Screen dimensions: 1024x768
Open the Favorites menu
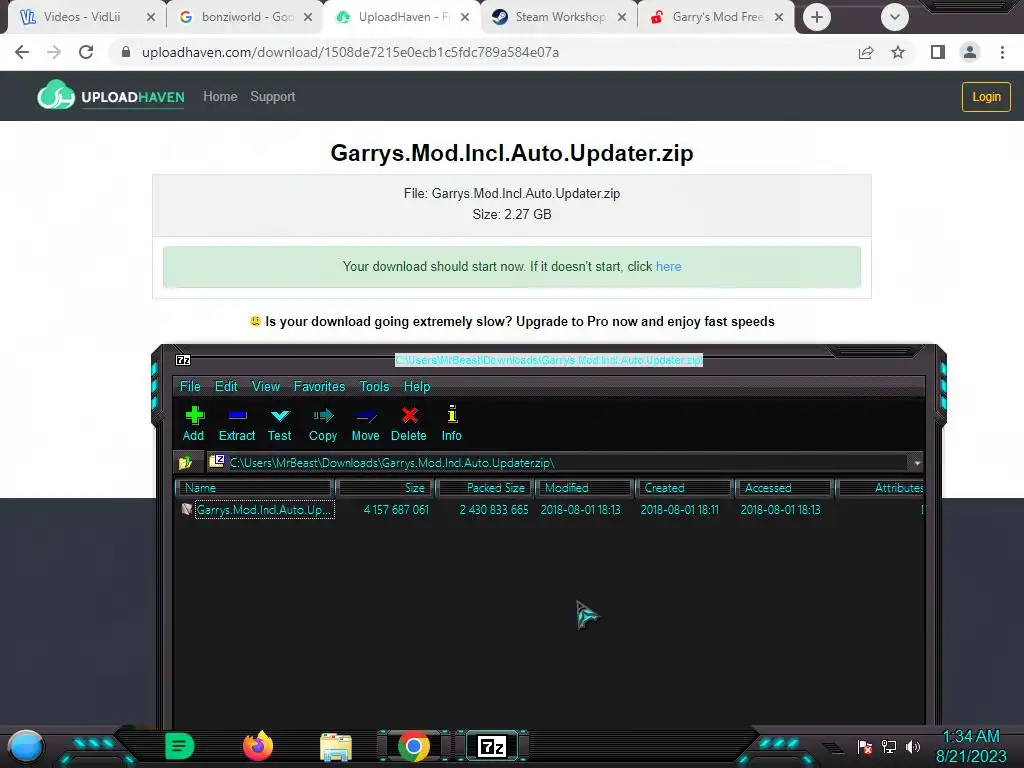[319, 387]
